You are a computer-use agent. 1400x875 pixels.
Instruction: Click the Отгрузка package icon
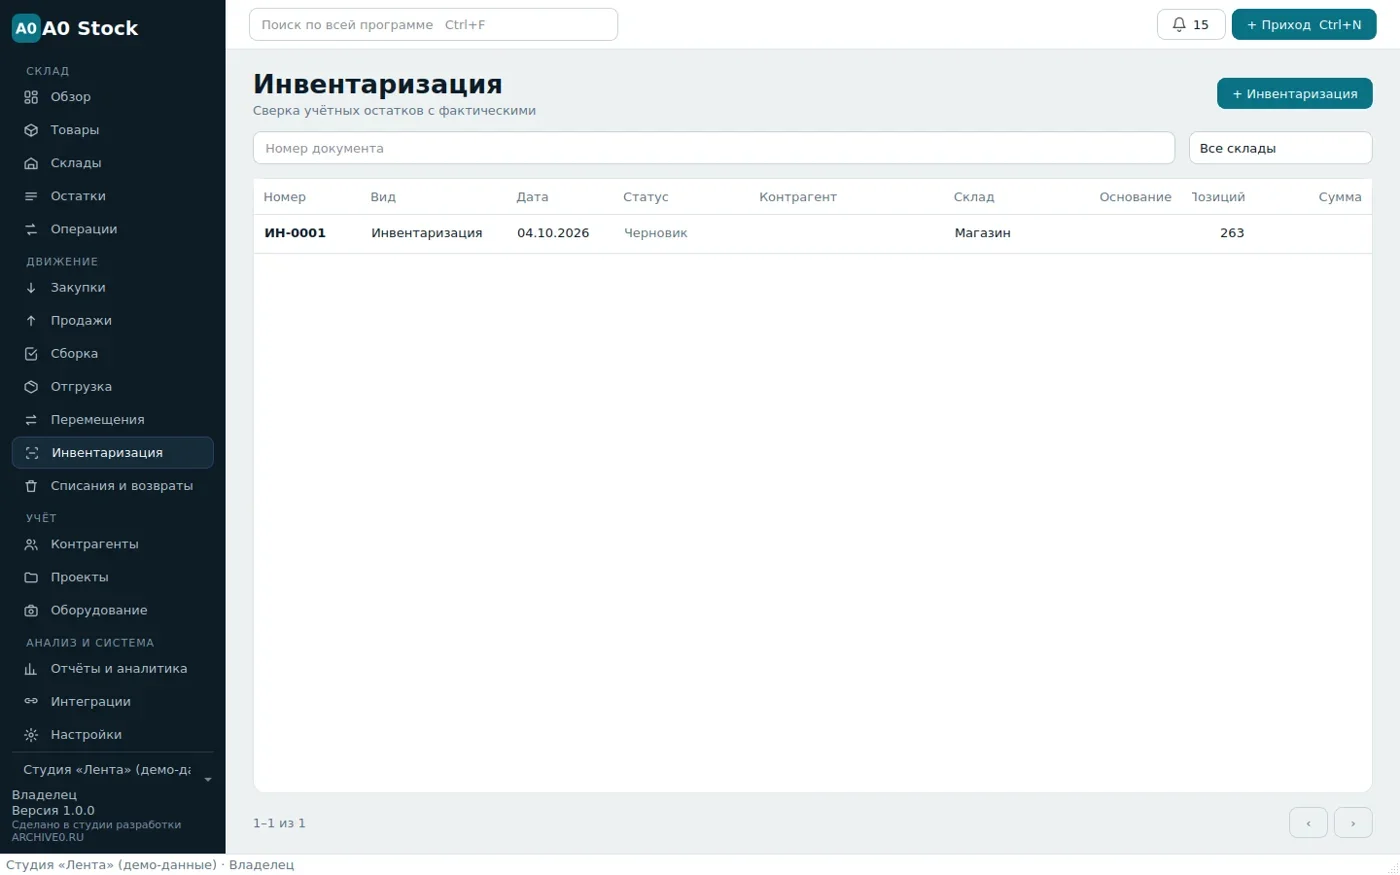click(31, 386)
